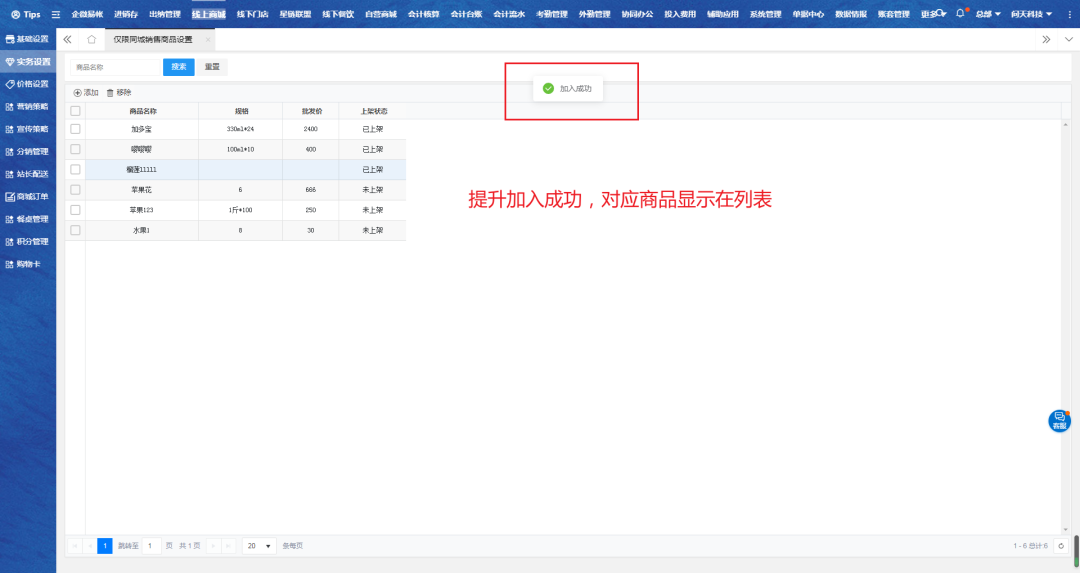The height and width of the screenshot is (573, 1080).
Task: Open the 20 per page size dropdown
Action: [259, 546]
